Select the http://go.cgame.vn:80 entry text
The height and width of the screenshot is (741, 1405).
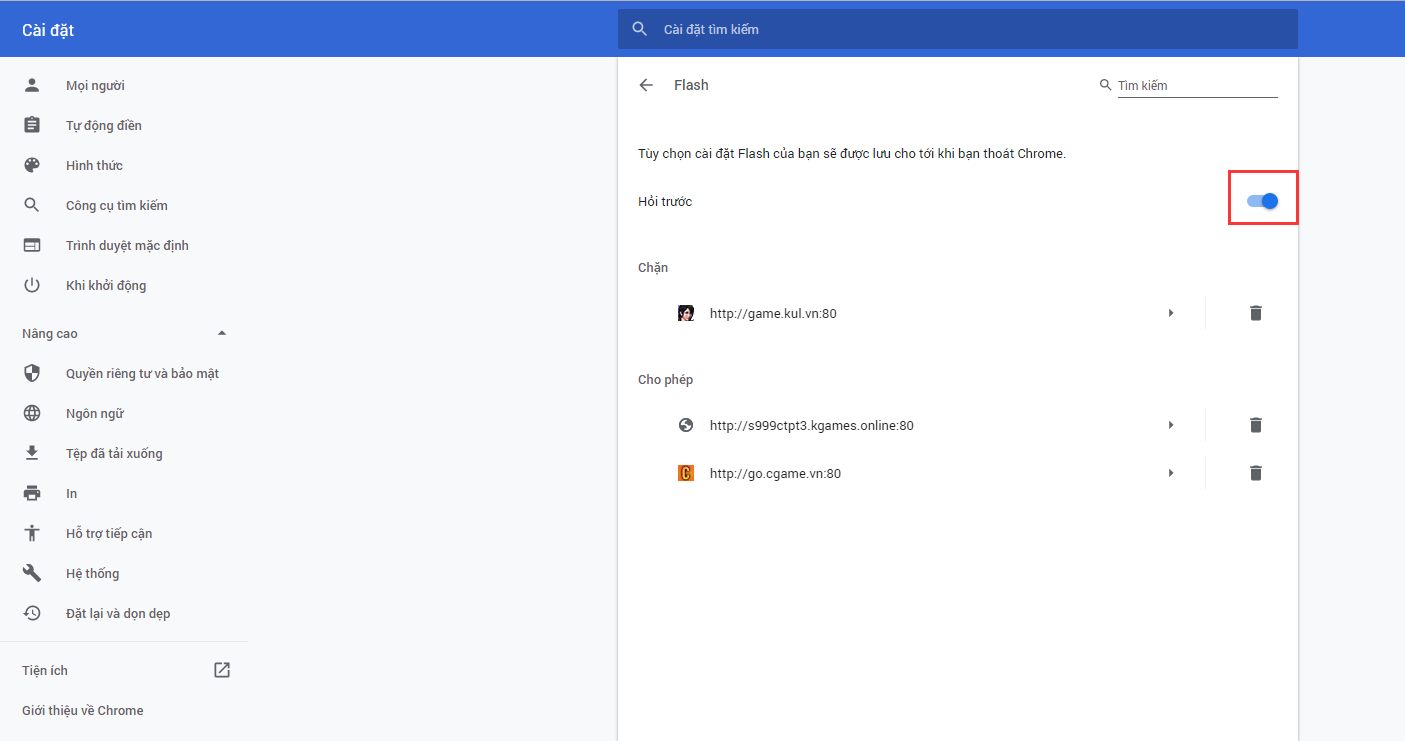pos(775,473)
